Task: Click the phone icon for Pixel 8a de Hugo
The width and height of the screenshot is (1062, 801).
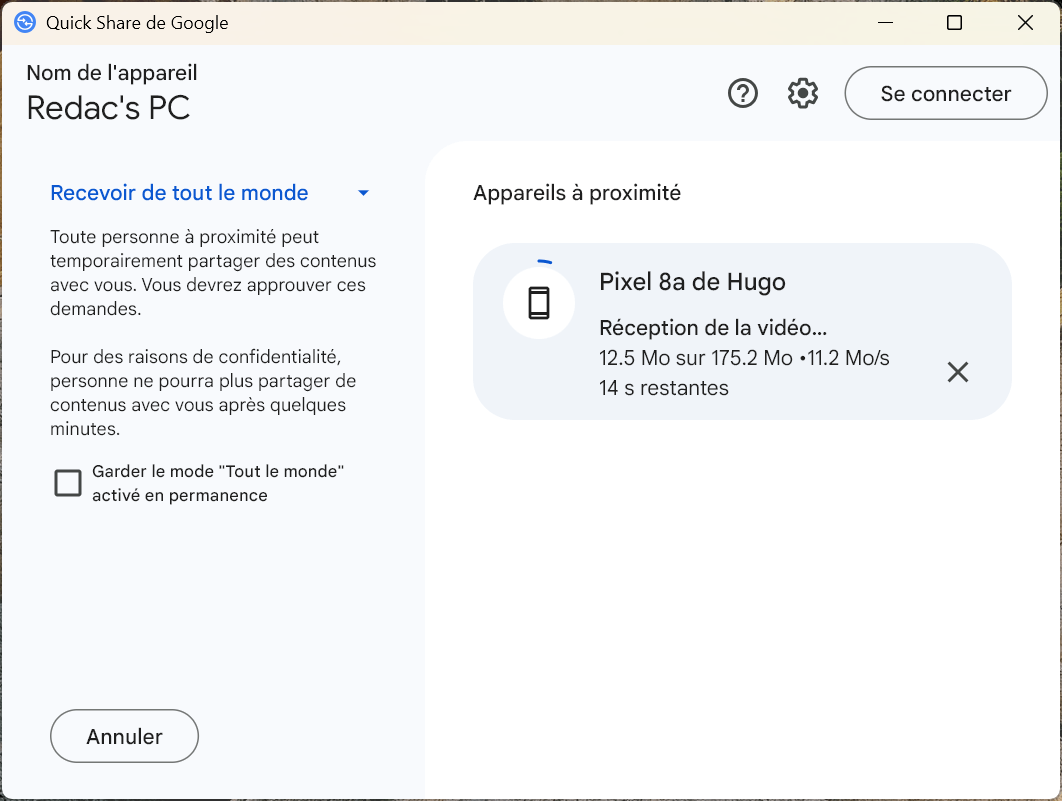Action: pos(539,303)
